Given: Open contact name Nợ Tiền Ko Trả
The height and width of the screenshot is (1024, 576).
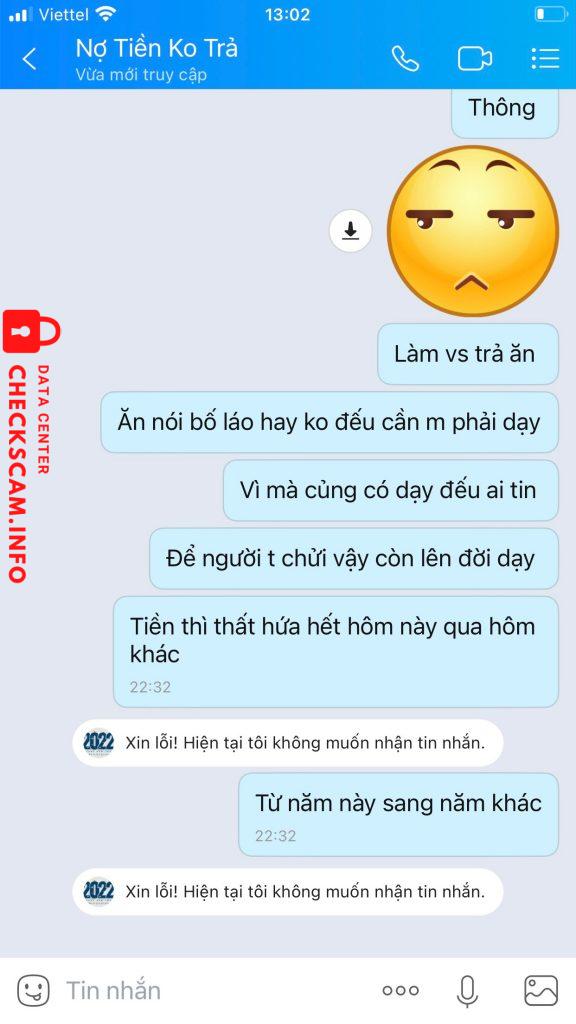Looking at the screenshot, I should click(157, 48).
